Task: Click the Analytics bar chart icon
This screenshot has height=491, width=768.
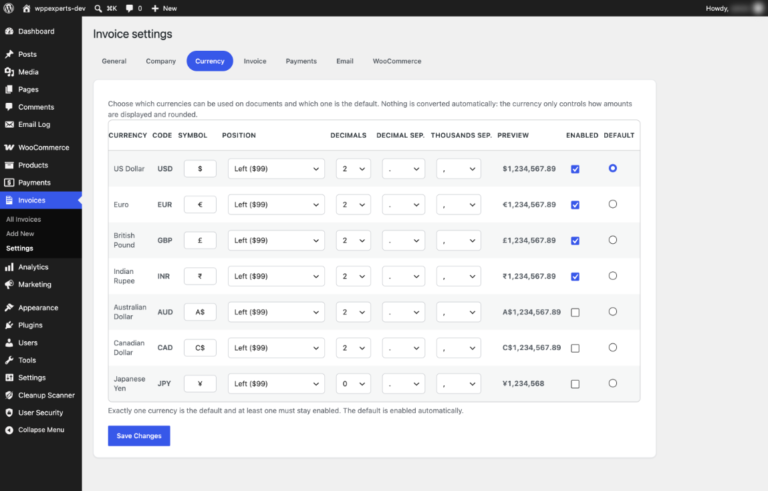Action: (x=9, y=267)
